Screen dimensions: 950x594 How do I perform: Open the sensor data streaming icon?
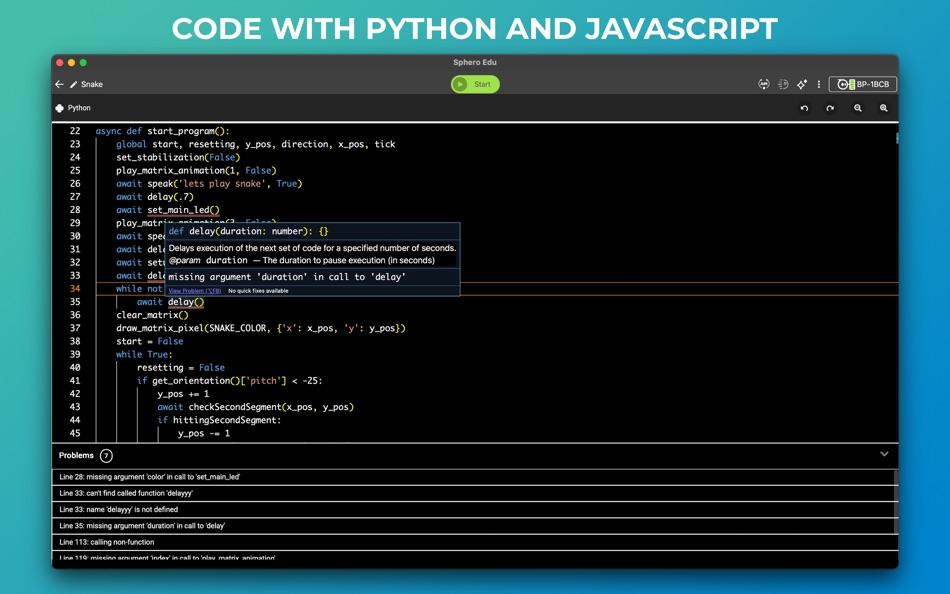783,84
